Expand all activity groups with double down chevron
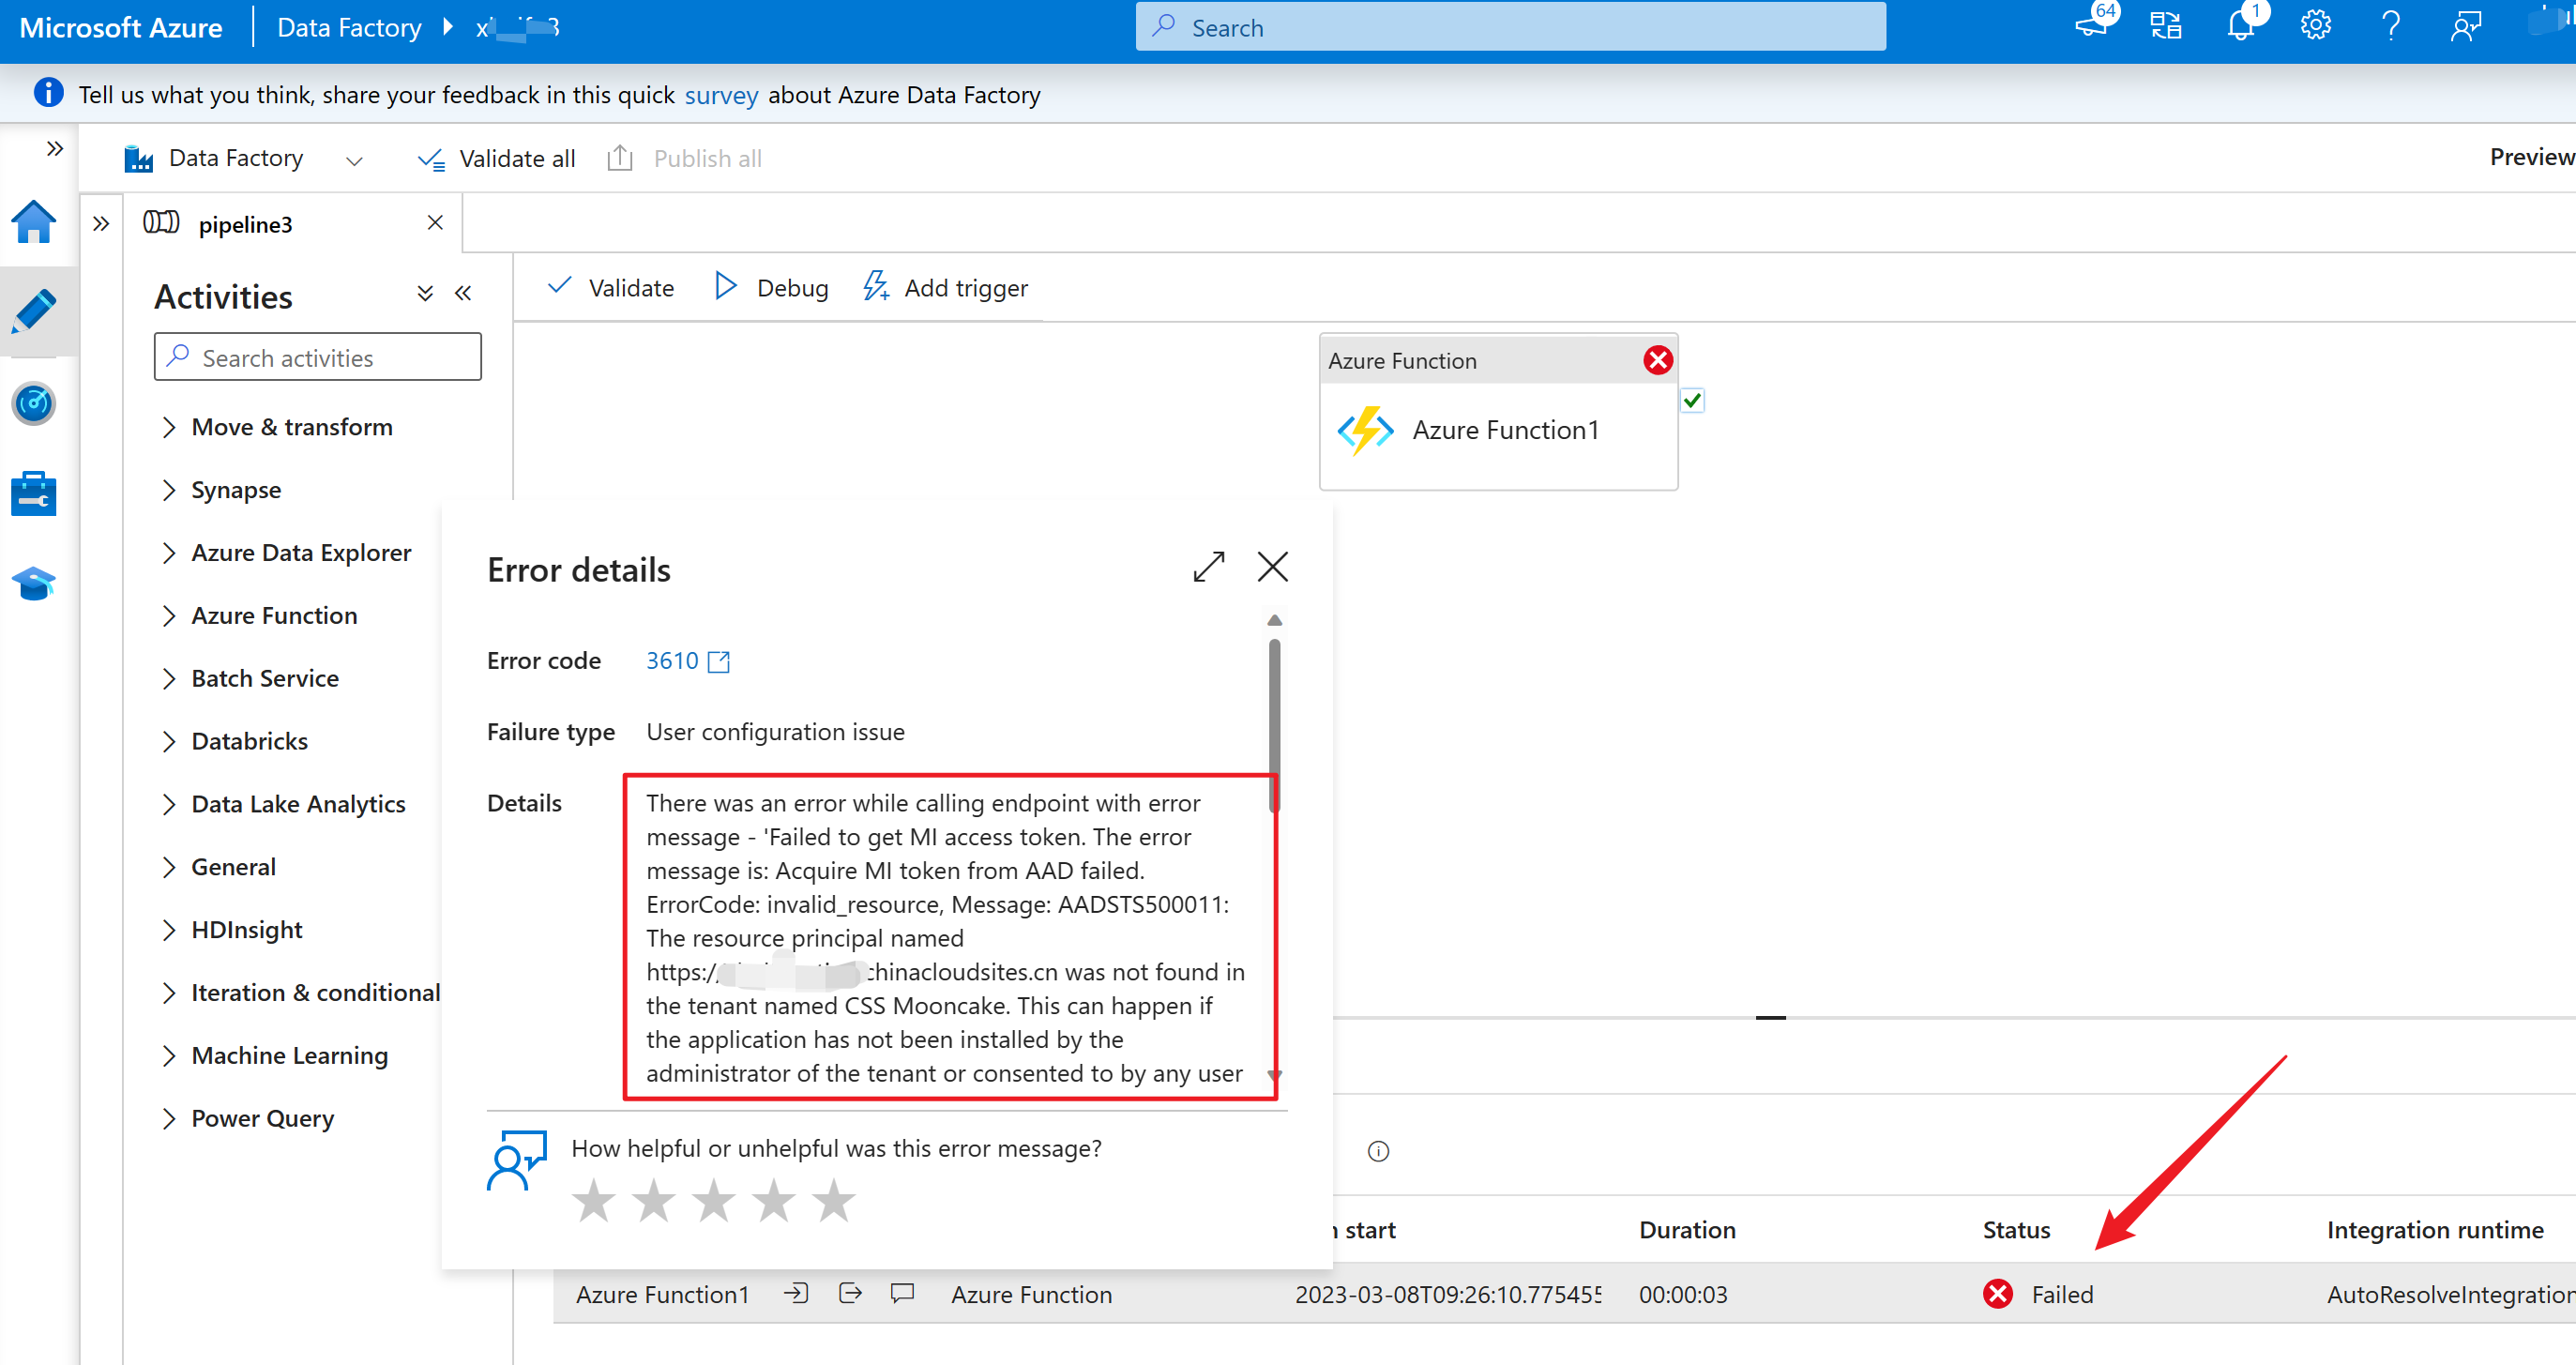This screenshot has width=2576, height=1365. point(425,293)
